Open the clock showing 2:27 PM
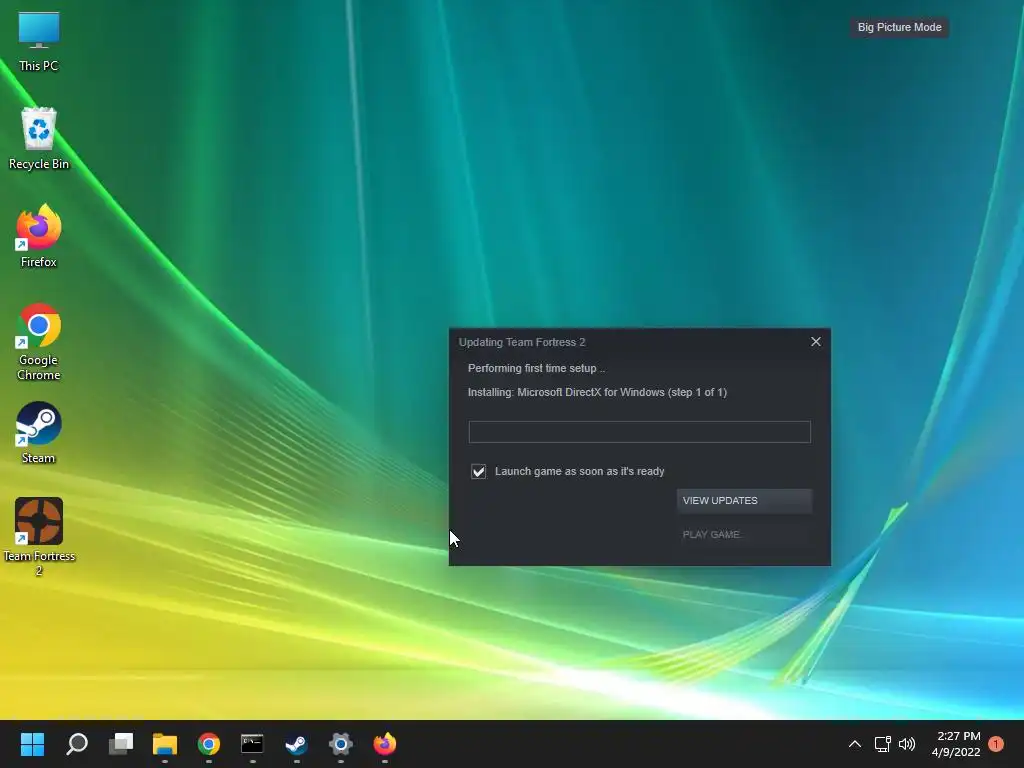 pos(956,744)
